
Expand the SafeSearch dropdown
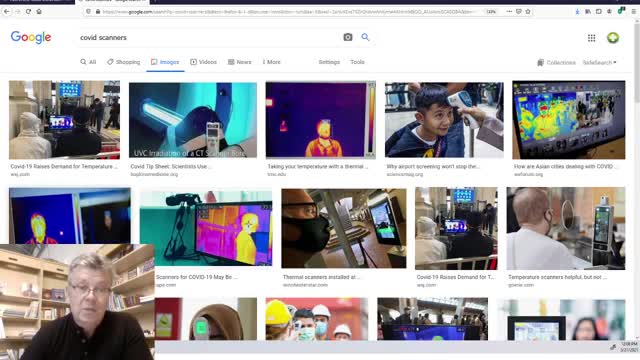[x=599, y=62]
